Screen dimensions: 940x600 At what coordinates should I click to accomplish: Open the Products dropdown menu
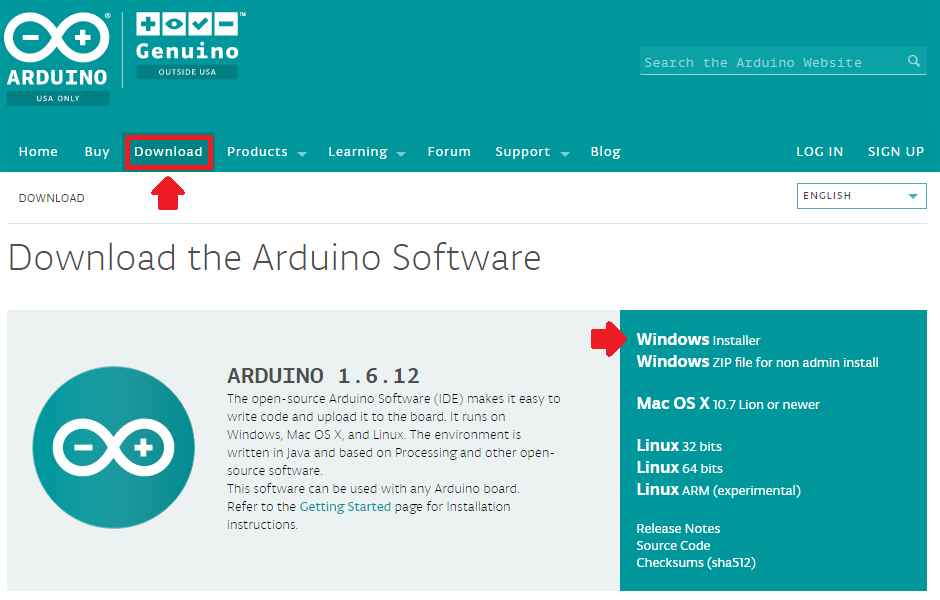(x=266, y=152)
